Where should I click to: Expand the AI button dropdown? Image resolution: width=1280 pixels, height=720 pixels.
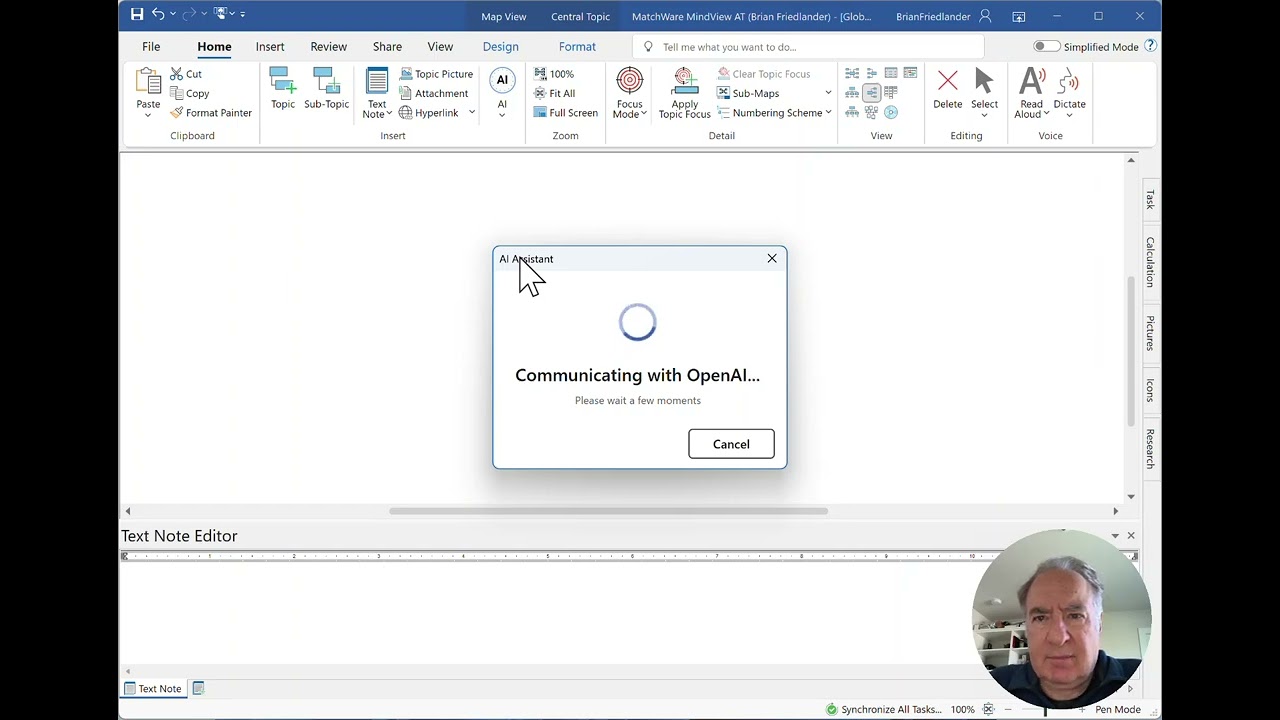502,115
